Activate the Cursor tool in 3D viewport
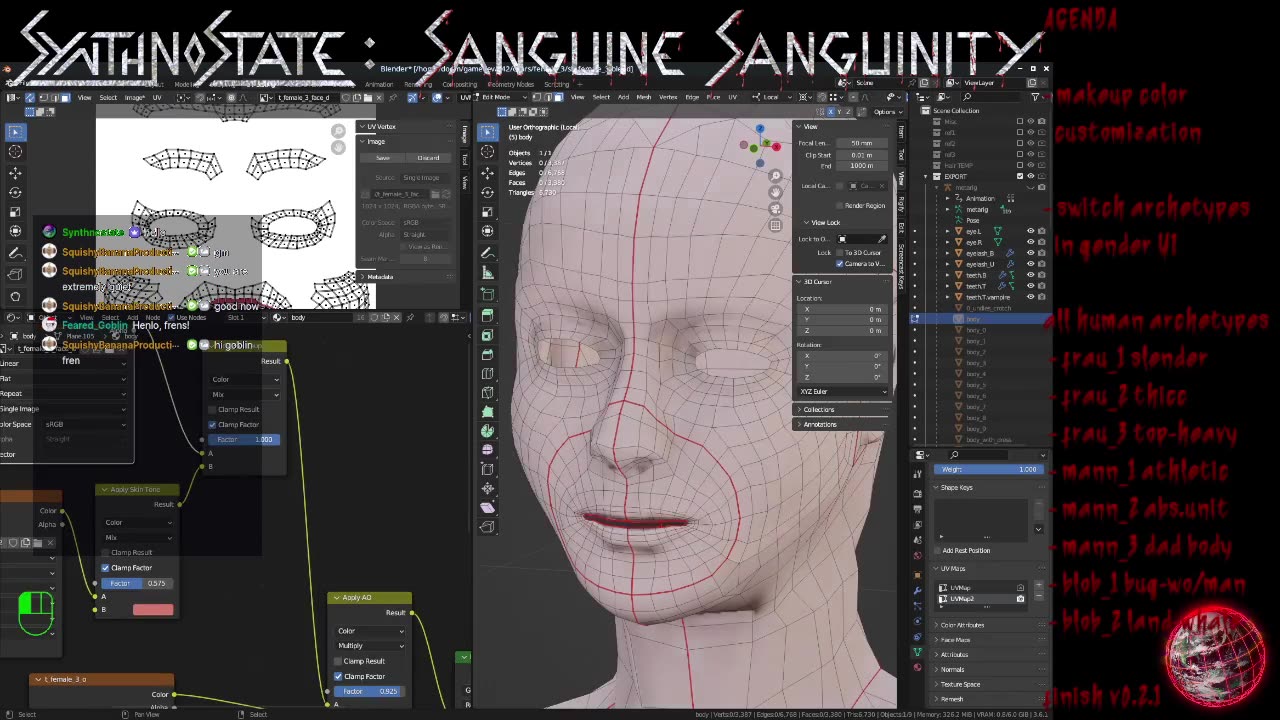This screenshot has width=1280, height=720. (x=487, y=152)
